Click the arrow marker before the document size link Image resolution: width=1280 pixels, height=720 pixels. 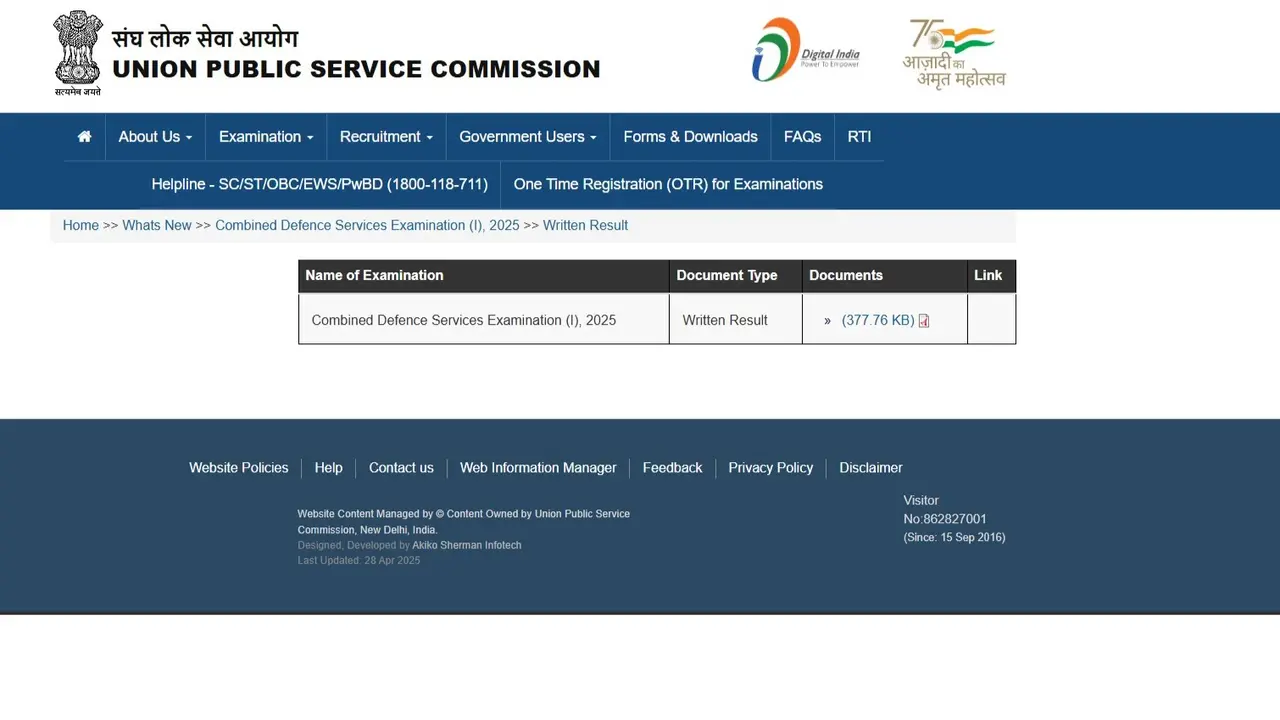click(827, 321)
